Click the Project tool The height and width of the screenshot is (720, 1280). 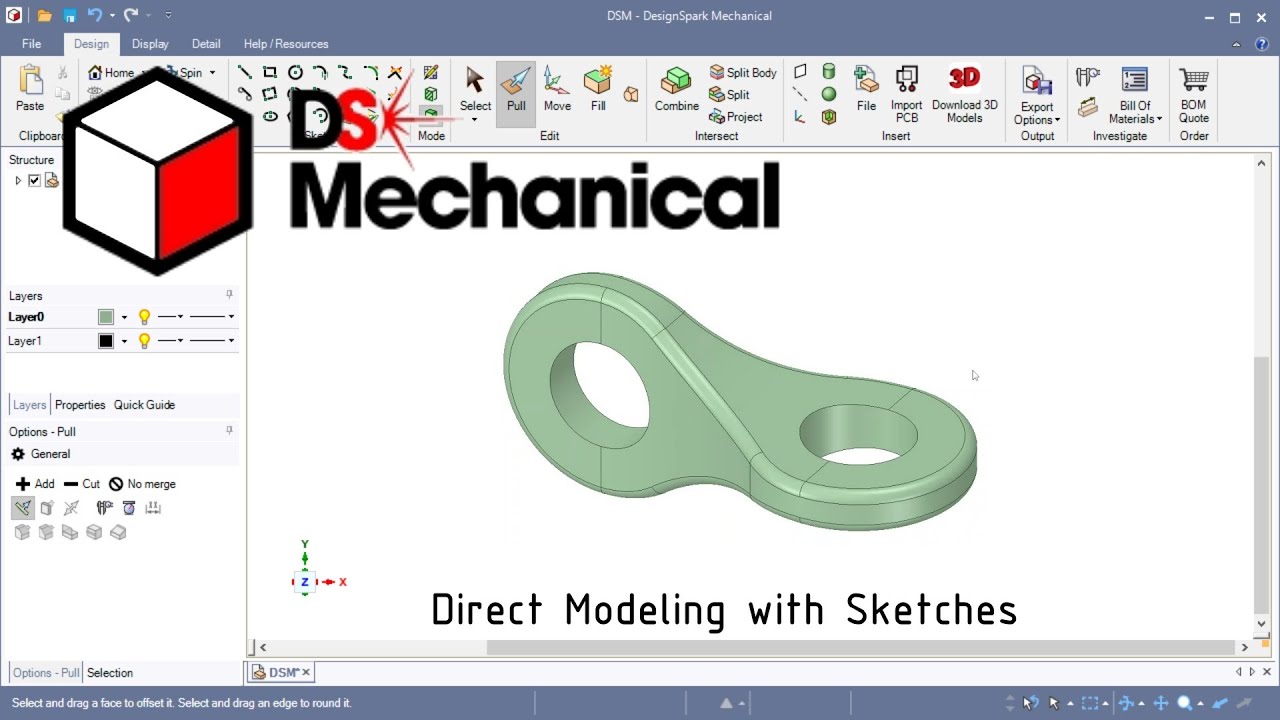(x=736, y=117)
